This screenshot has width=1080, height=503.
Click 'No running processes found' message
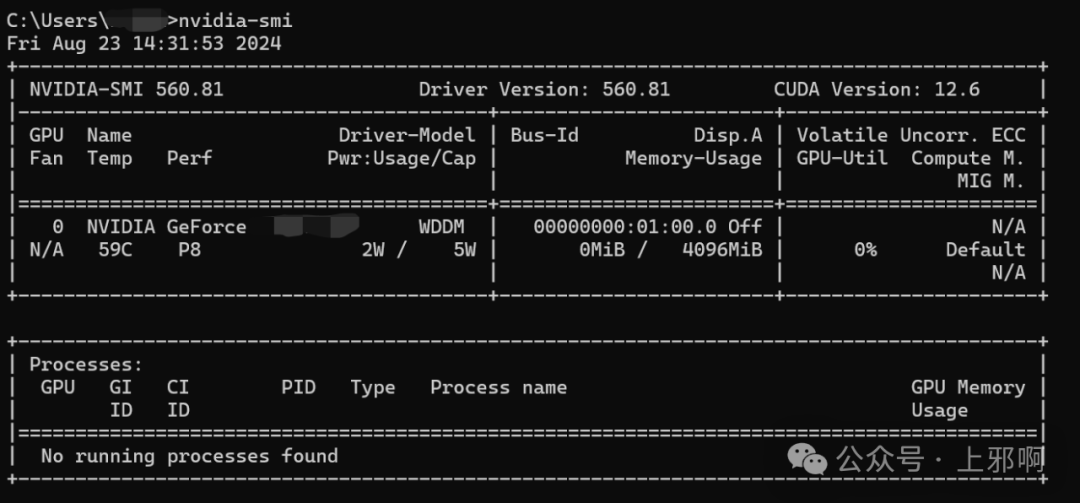(189, 456)
